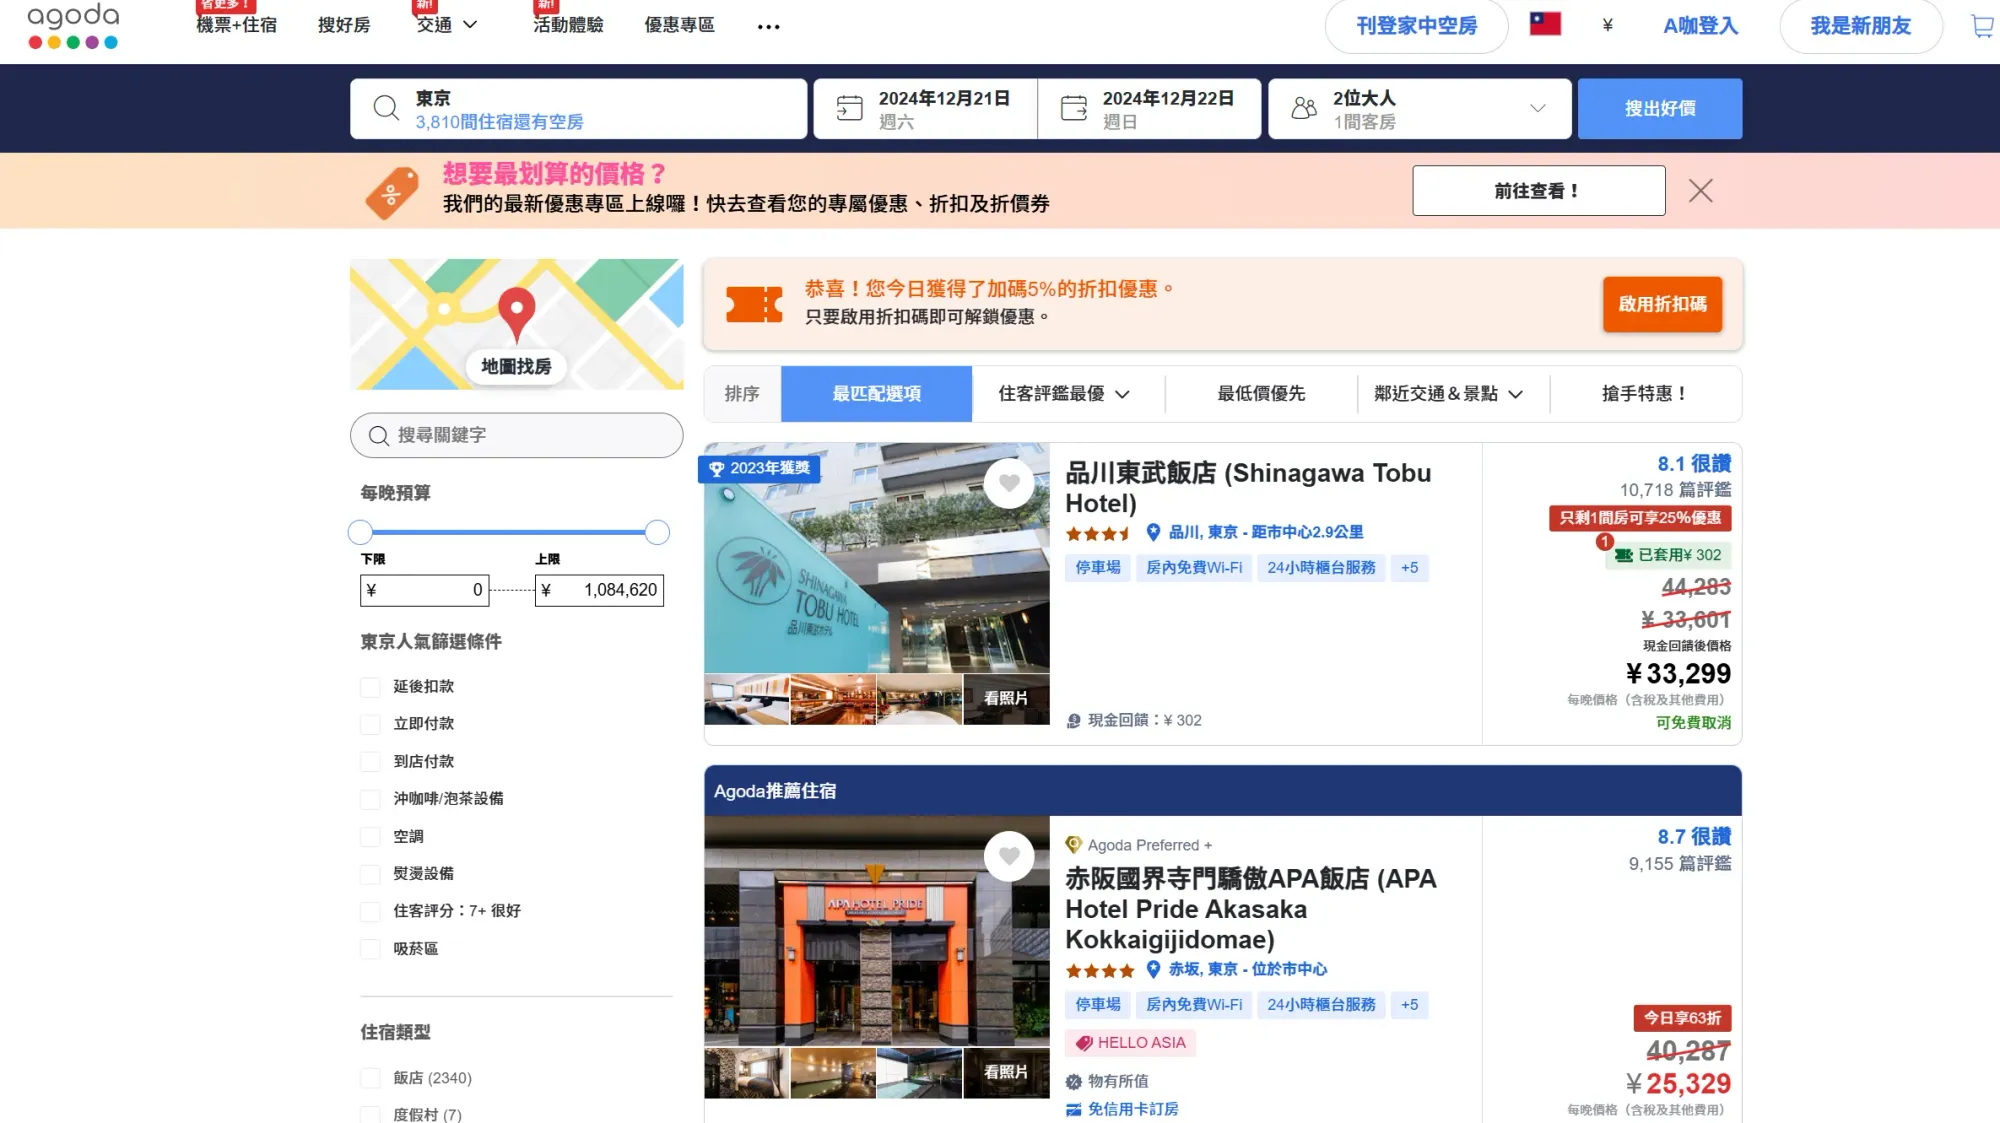Click location pin for 赤坂, 東京
The width and height of the screenshot is (2000, 1123).
pyautogui.click(x=1153, y=969)
